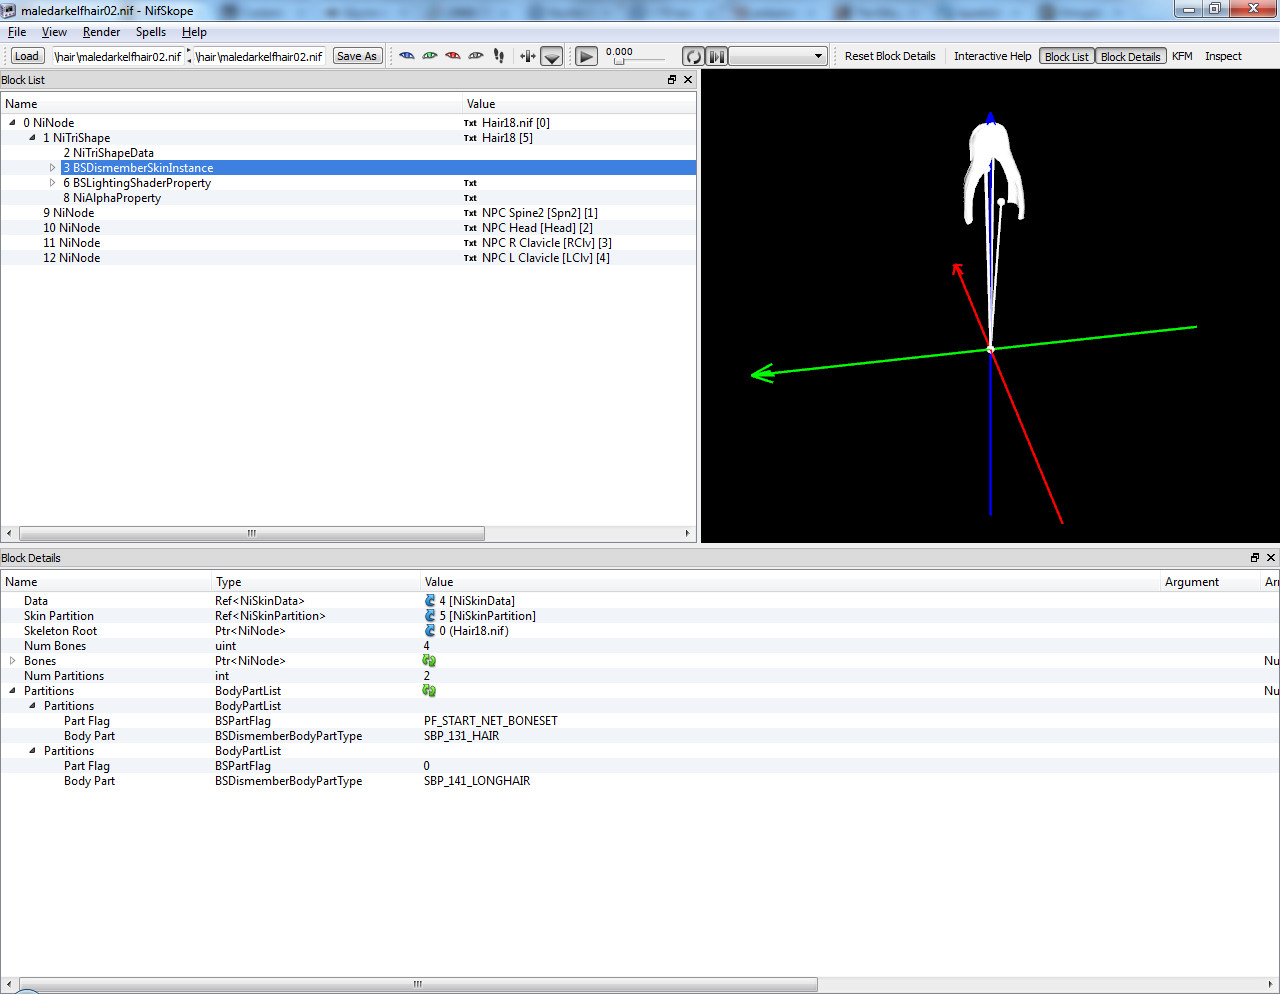Click the Block Details horizontal scrollbar
Image resolution: width=1280 pixels, height=994 pixels.
[x=418, y=985]
